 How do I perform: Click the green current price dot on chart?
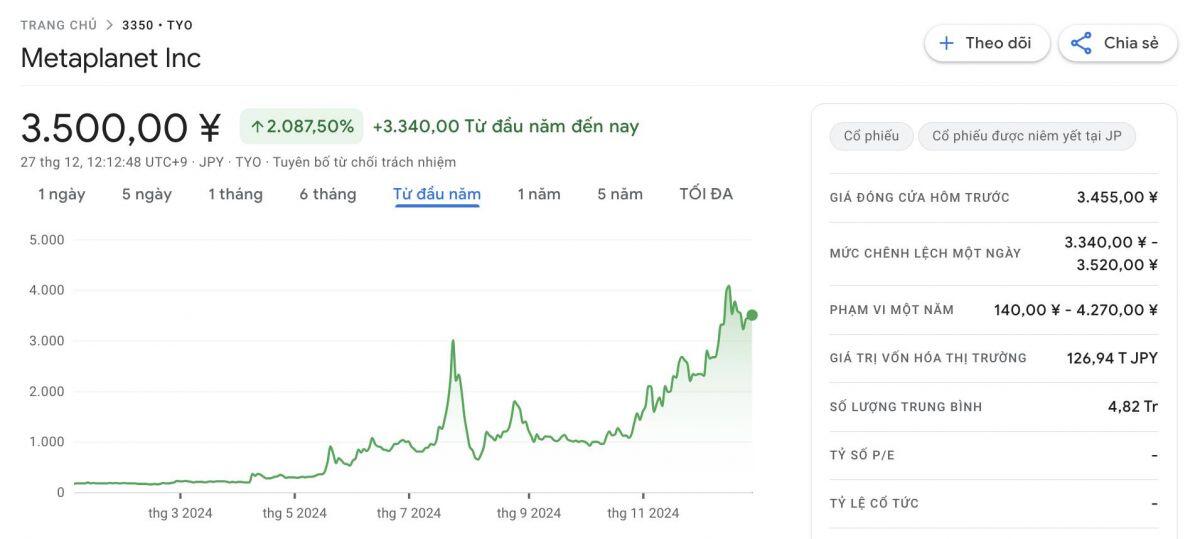752,315
